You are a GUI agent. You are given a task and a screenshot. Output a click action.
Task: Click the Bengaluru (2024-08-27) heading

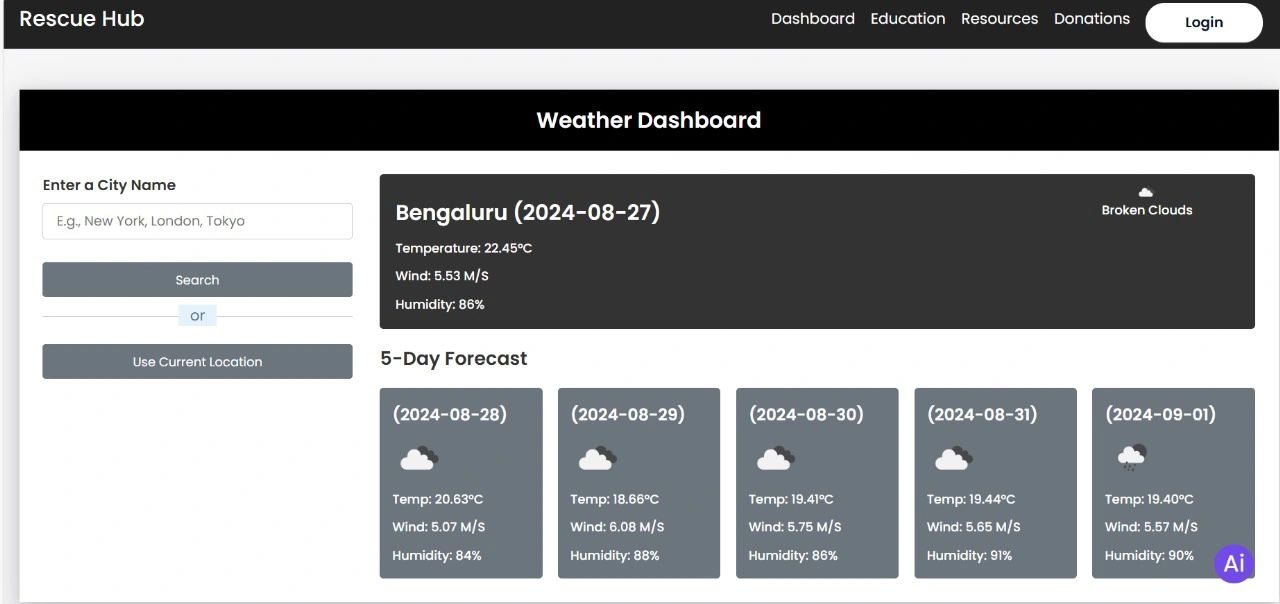528,212
